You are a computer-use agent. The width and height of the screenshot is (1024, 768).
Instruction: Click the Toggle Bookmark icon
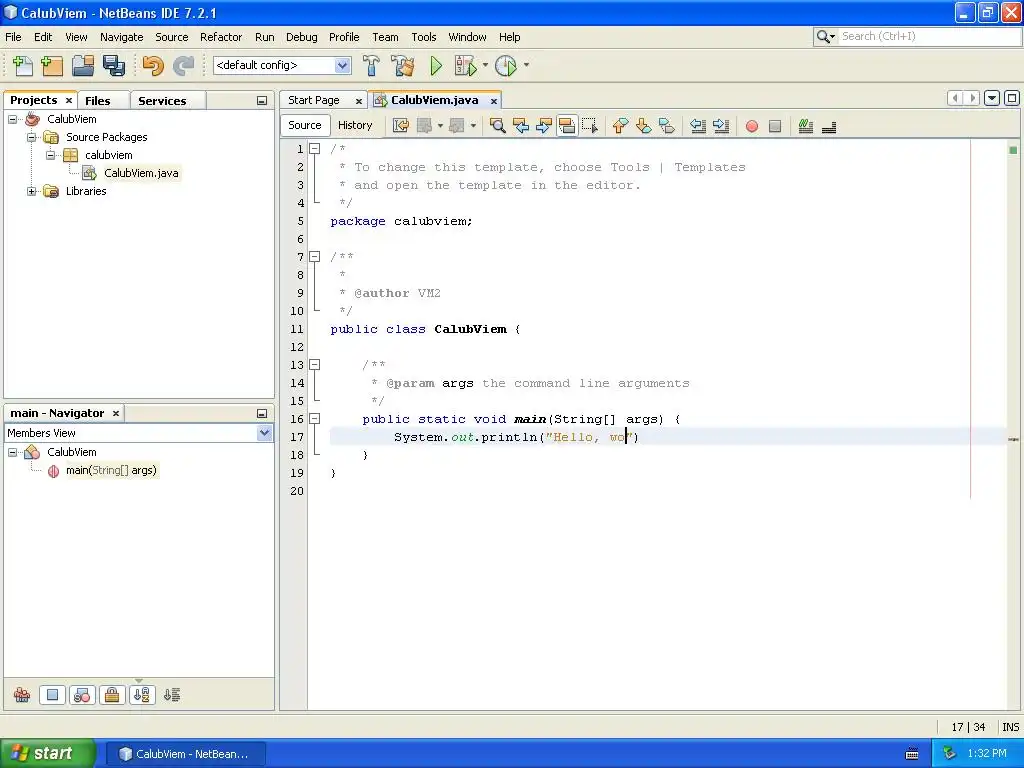pos(667,125)
